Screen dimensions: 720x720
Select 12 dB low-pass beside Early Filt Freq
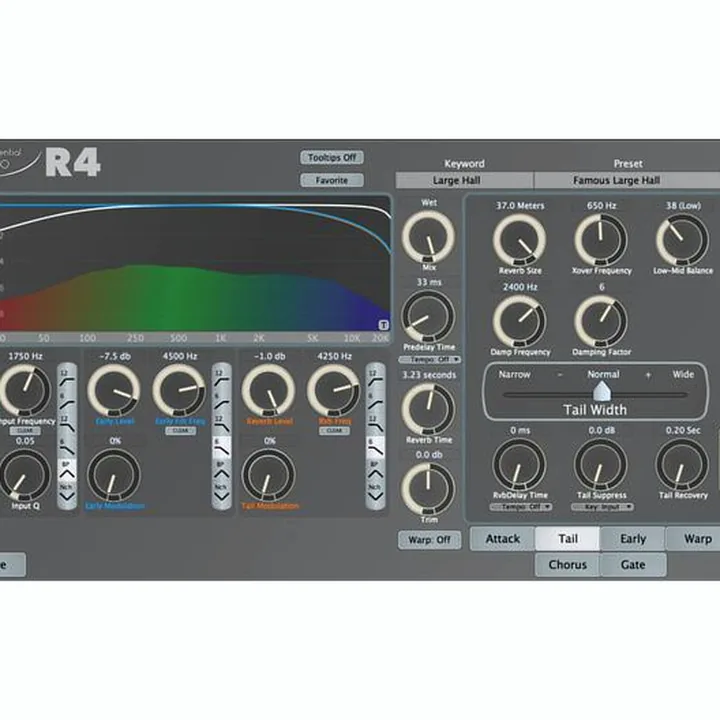221,424
